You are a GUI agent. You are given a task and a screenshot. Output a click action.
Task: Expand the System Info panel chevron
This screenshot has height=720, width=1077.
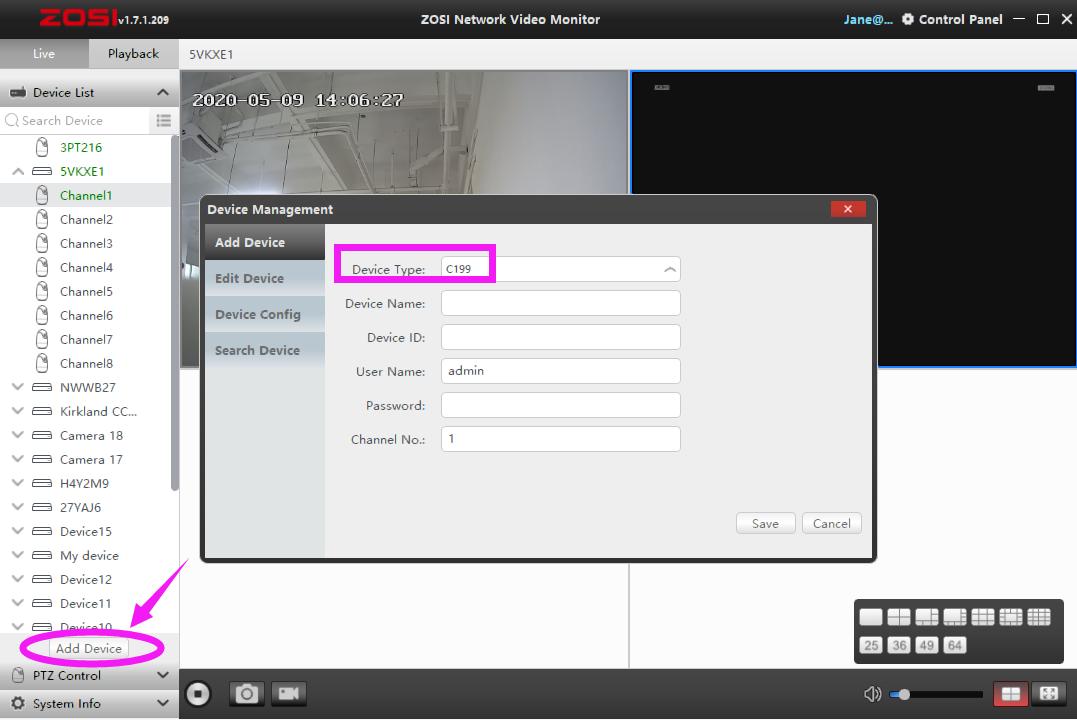pos(163,704)
